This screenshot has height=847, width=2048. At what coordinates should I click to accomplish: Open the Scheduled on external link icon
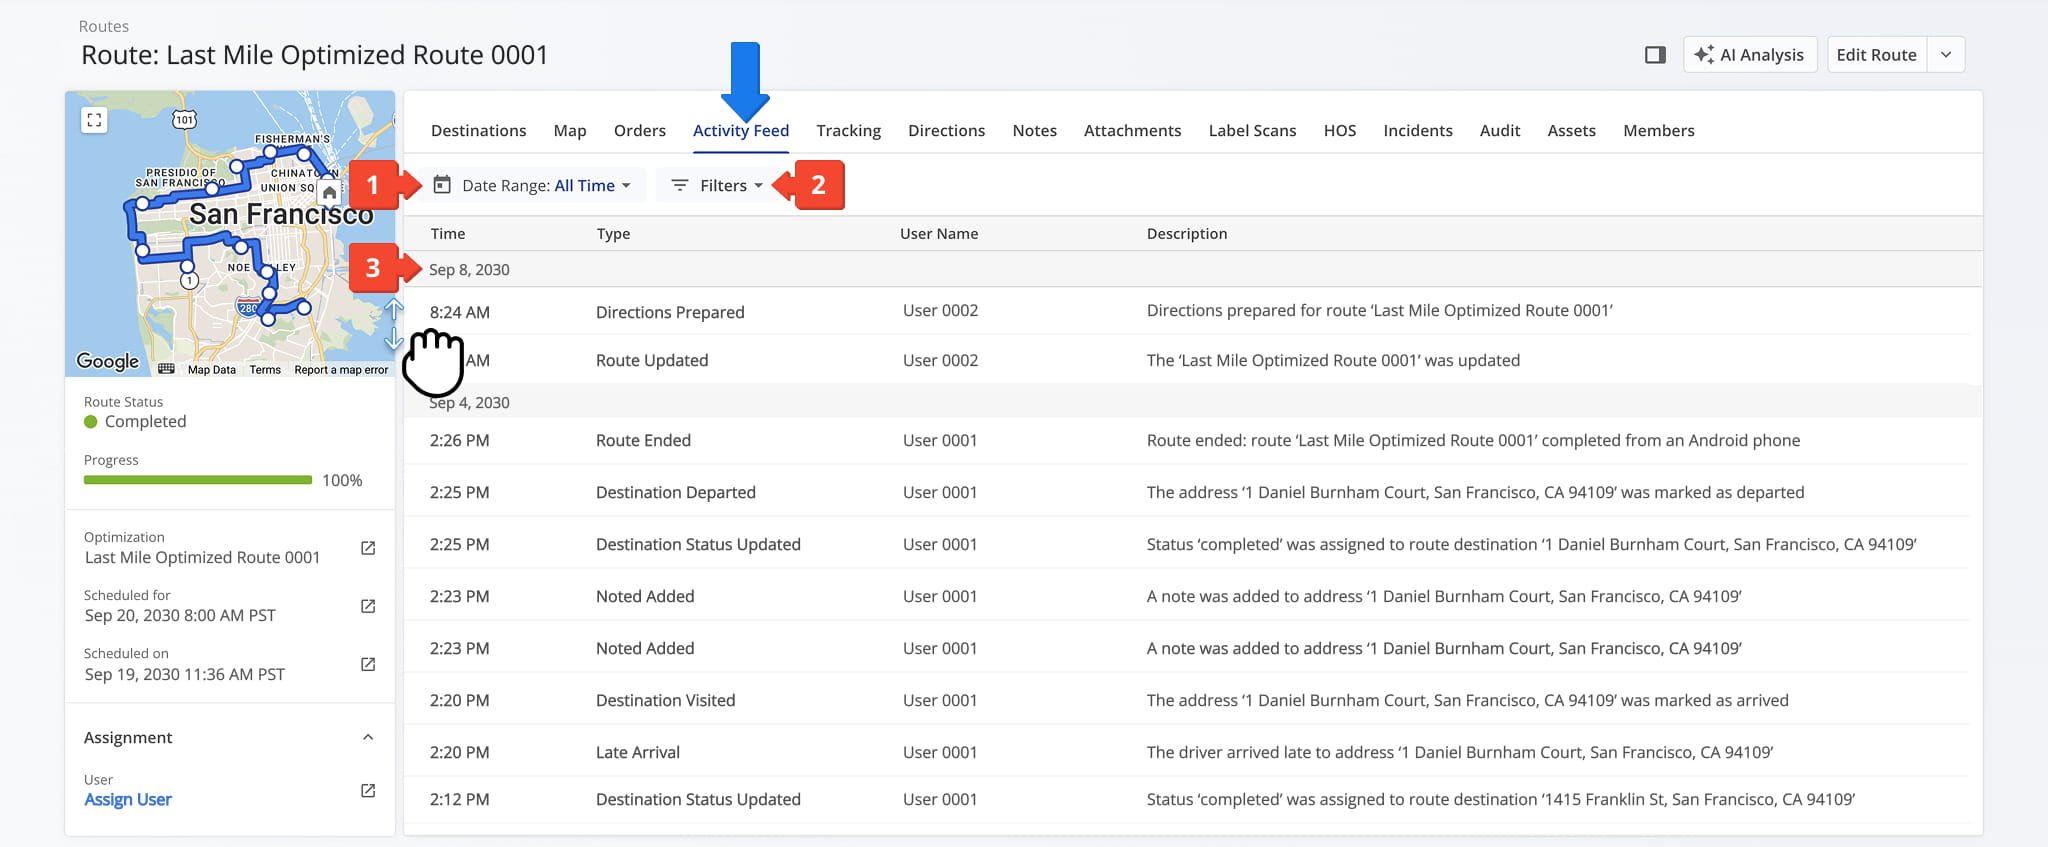368,664
